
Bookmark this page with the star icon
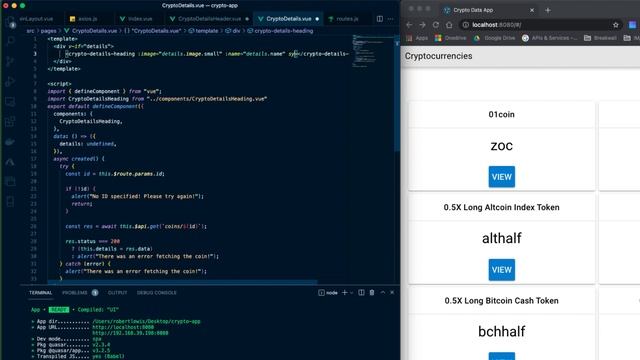pyautogui.click(x=616, y=25)
